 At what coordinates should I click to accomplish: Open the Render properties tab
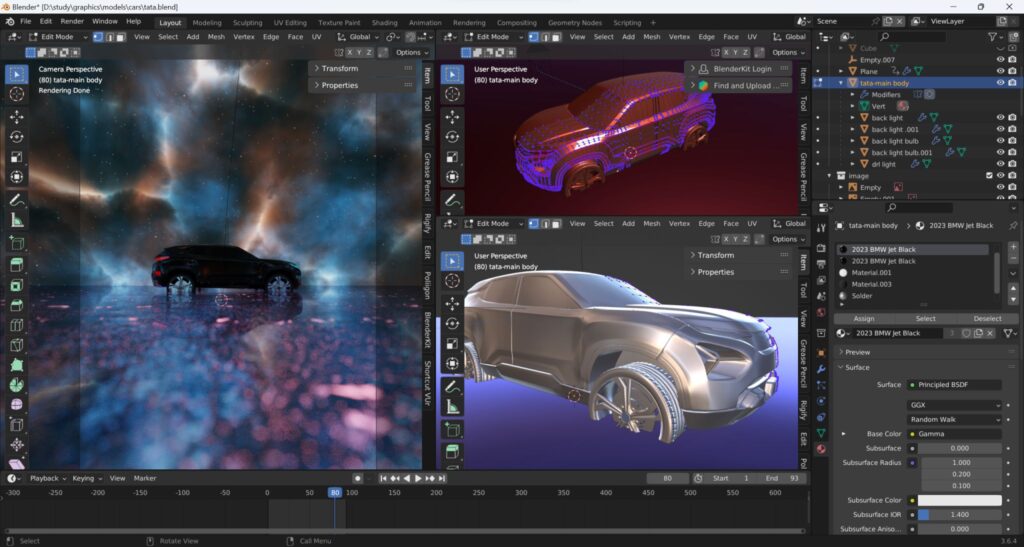821,248
